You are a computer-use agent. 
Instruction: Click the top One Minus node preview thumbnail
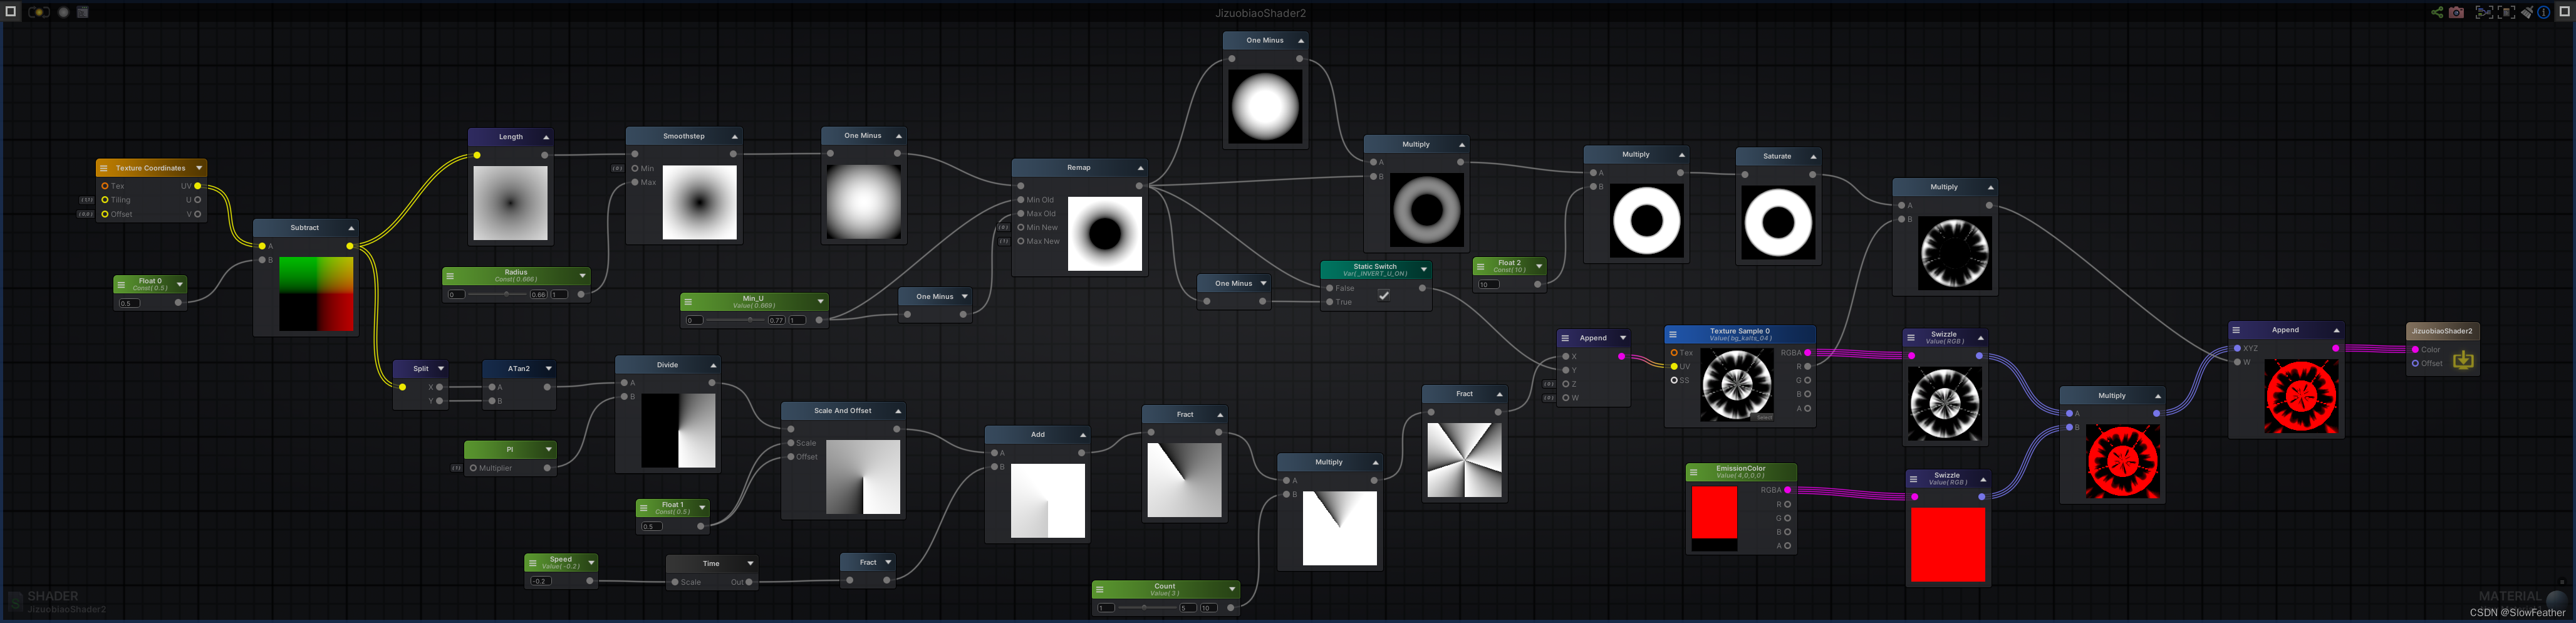pos(1265,106)
